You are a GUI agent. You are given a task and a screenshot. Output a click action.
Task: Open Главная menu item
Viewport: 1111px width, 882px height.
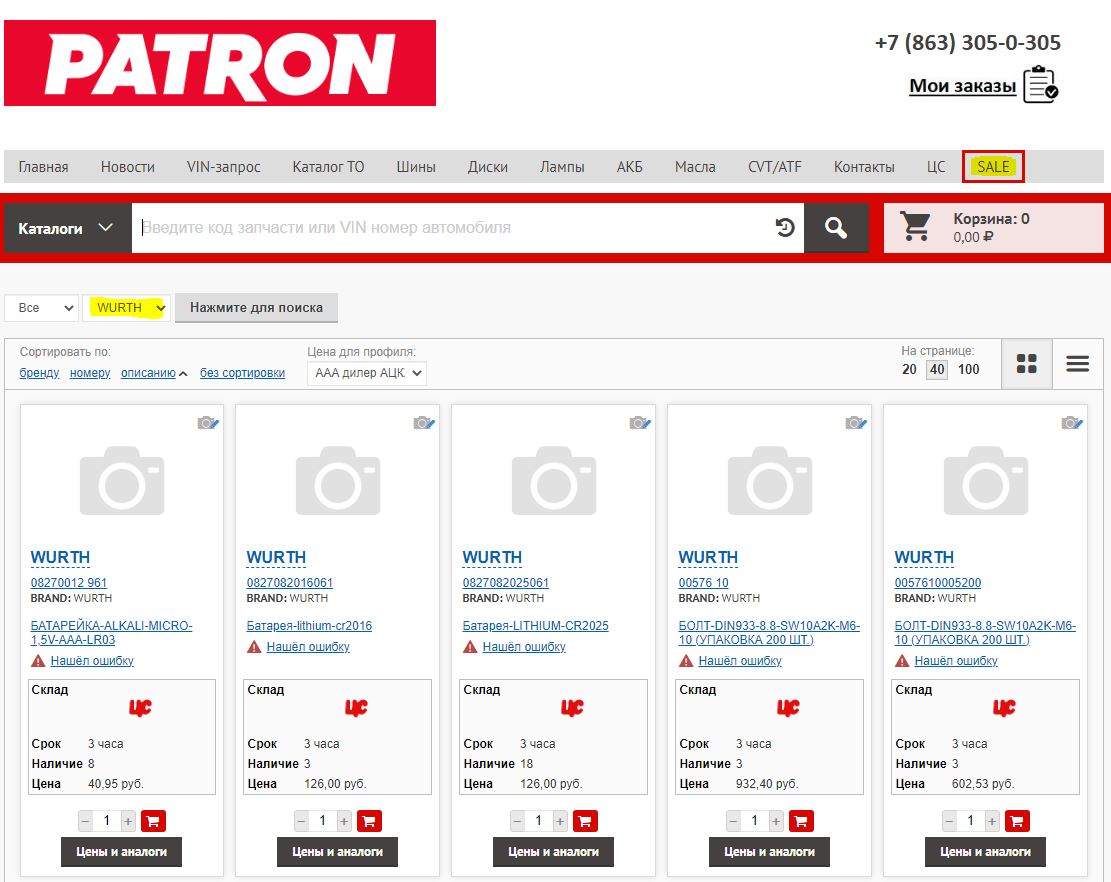pos(43,167)
